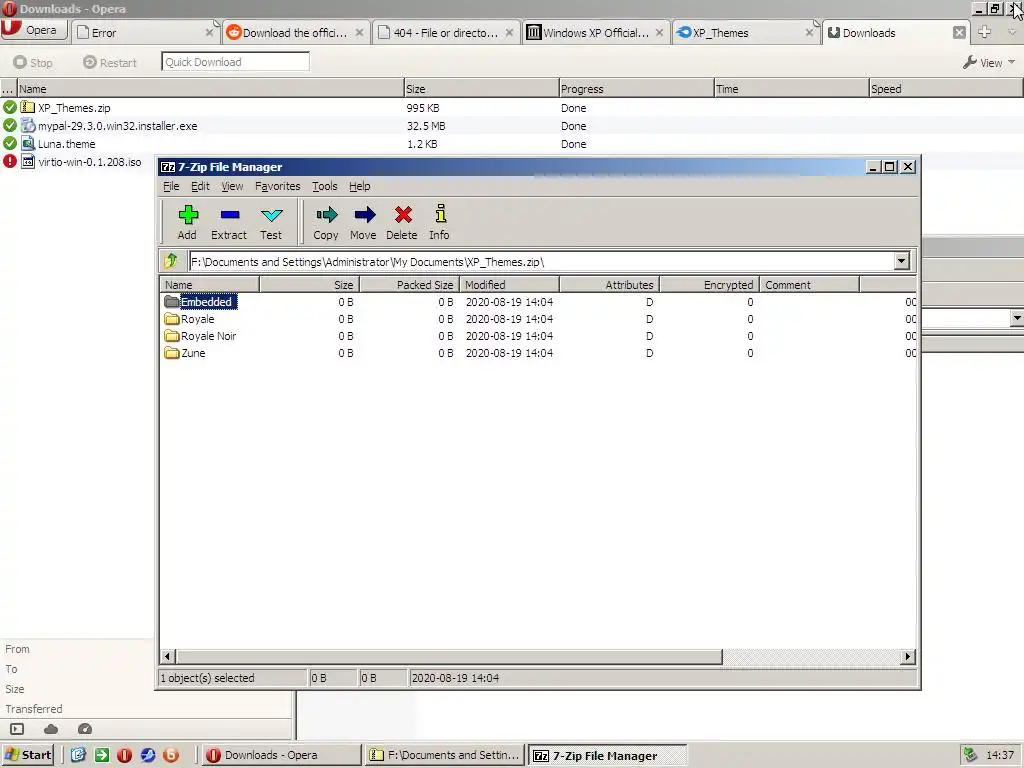Open the 7-Zip File menu

click(171, 186)
